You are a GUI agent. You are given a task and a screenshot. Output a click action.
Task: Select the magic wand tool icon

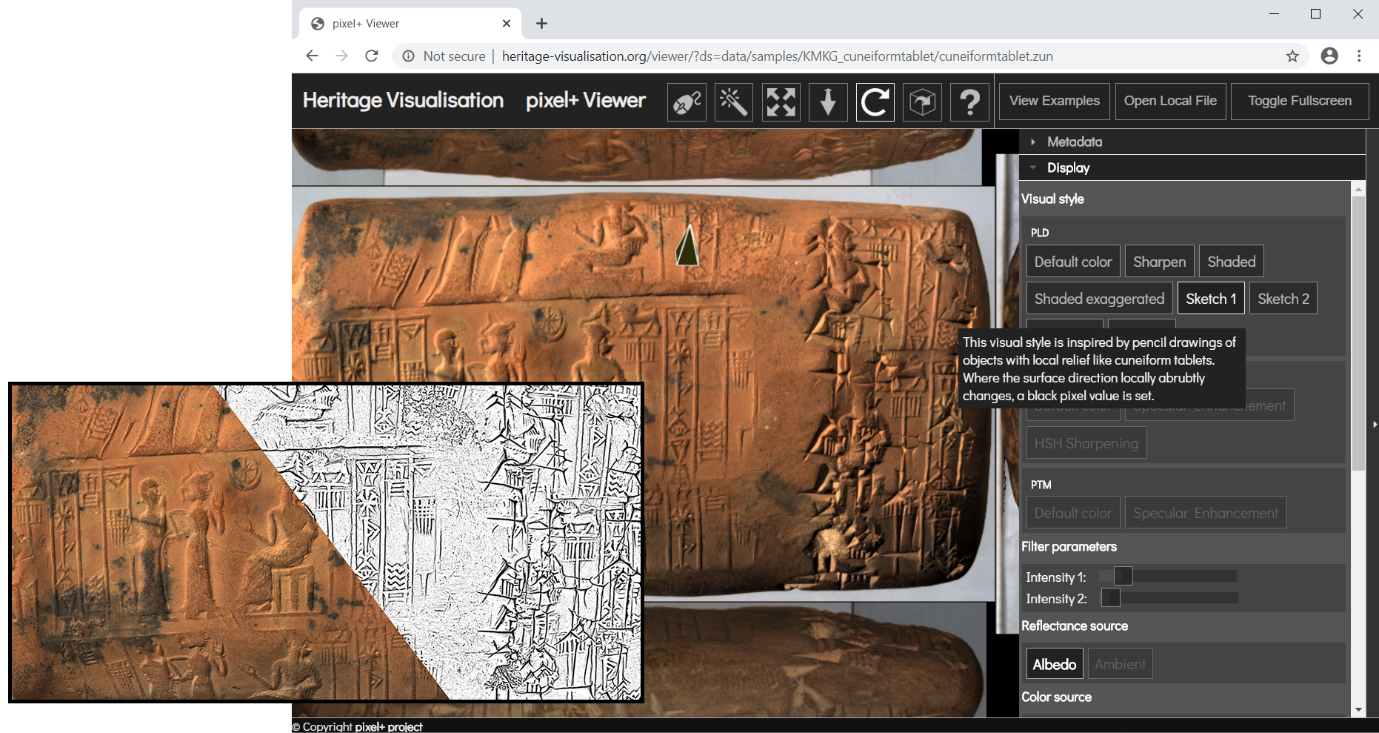734,101
